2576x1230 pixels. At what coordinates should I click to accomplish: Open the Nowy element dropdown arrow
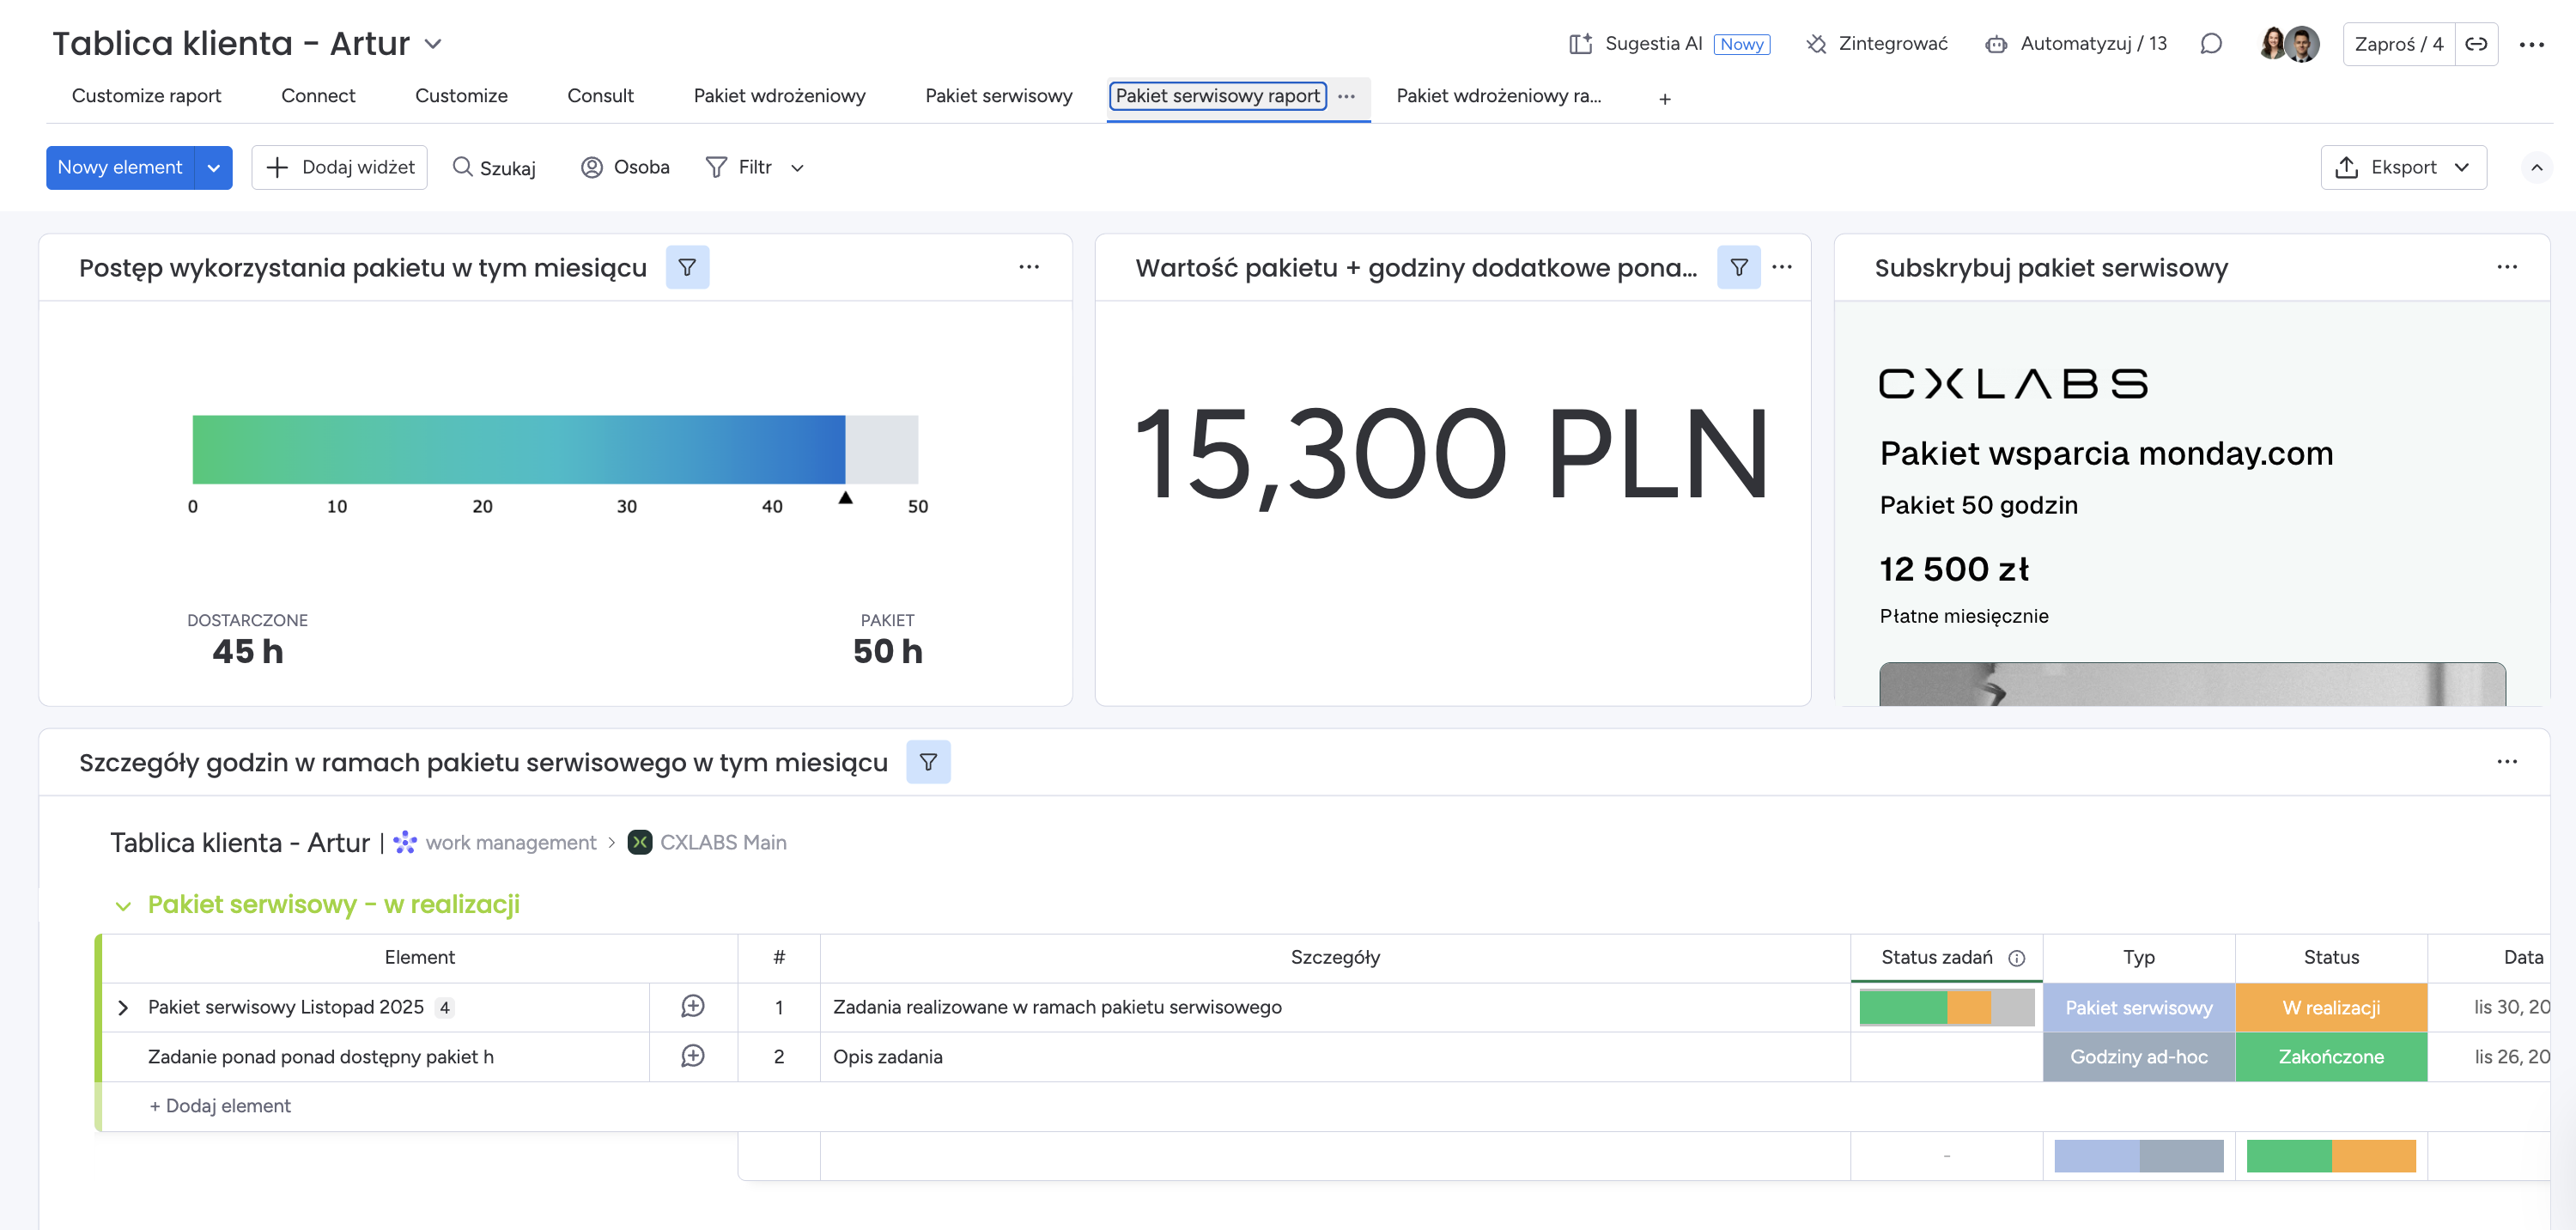coord(213,168)
